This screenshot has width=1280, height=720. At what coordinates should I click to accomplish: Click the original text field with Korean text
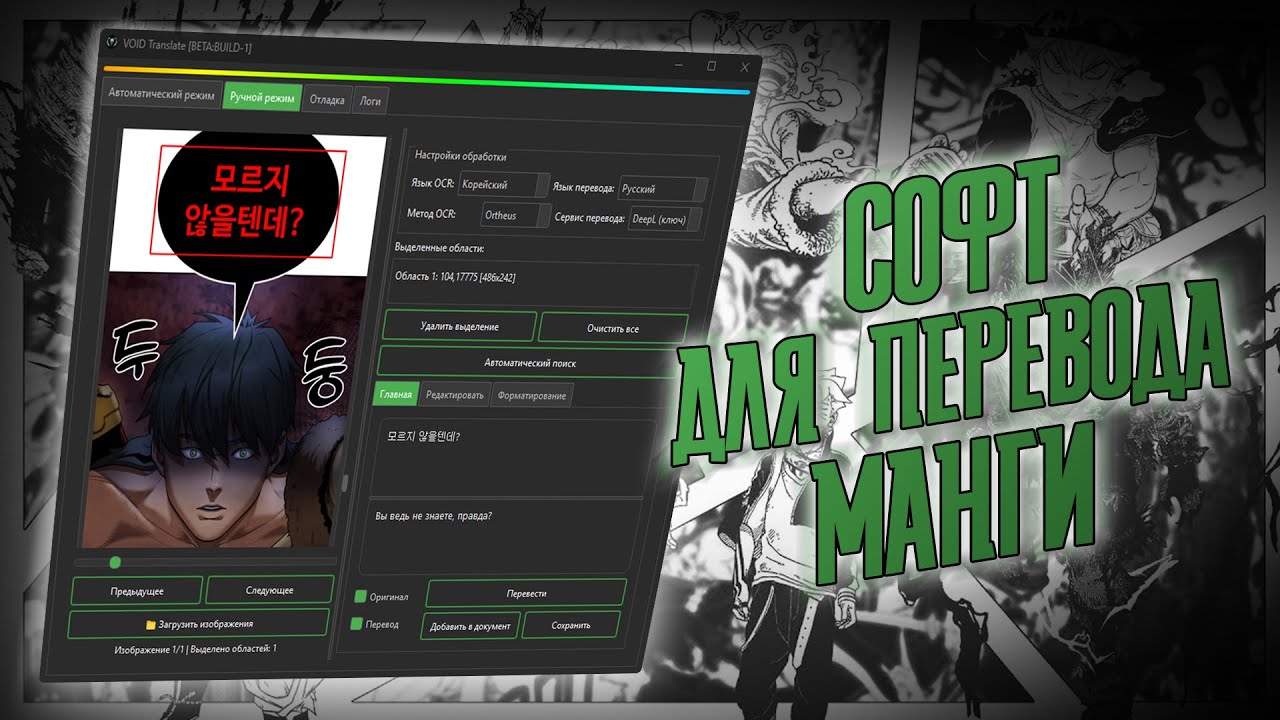point(511,456)
